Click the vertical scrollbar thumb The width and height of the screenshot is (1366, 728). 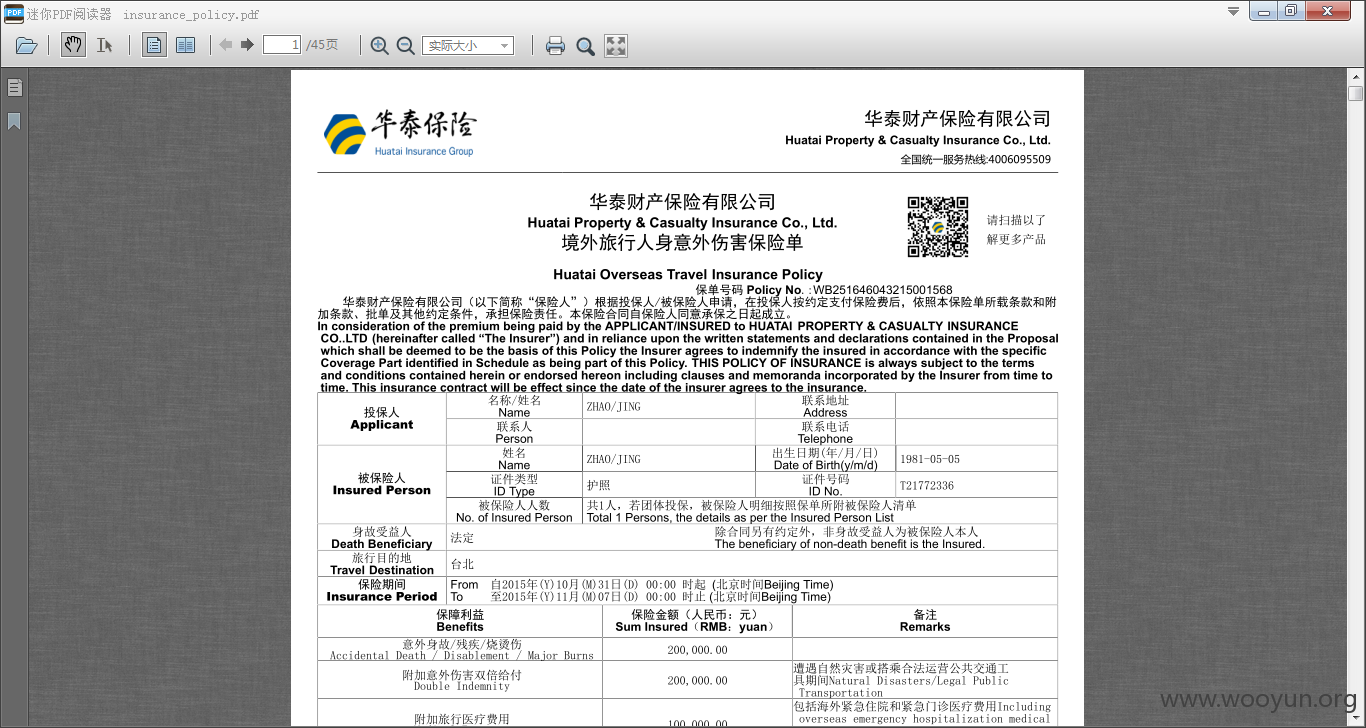[x=1356, y=94]
